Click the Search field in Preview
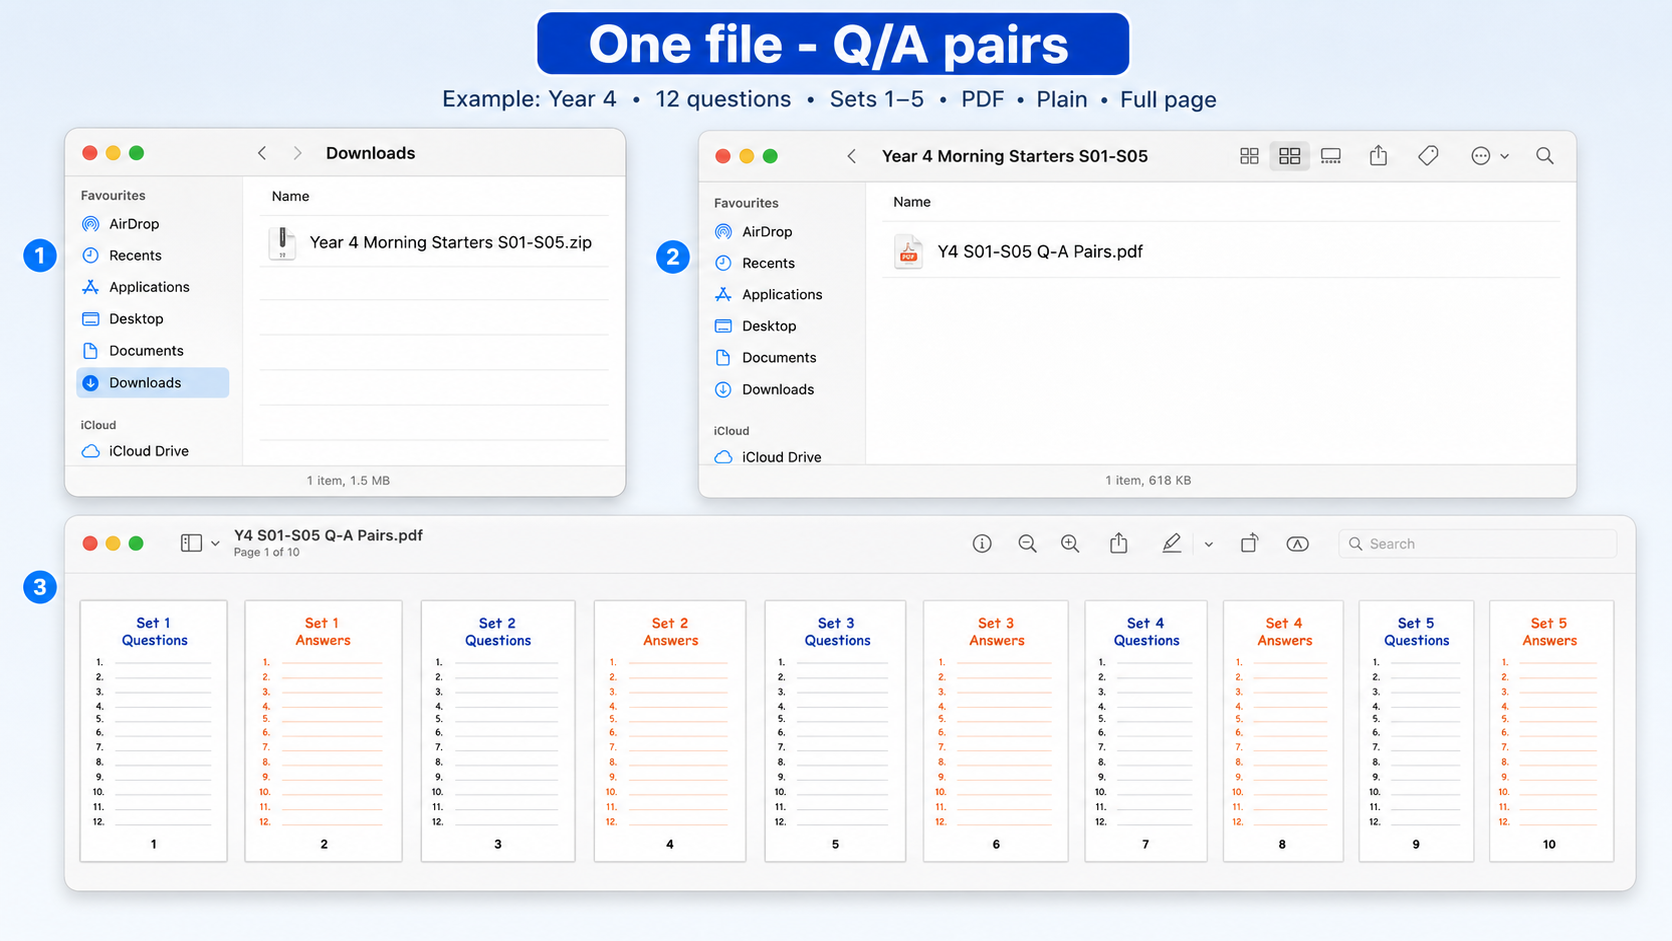The width and height of the screenshot is (1672, 941). 1478,544
